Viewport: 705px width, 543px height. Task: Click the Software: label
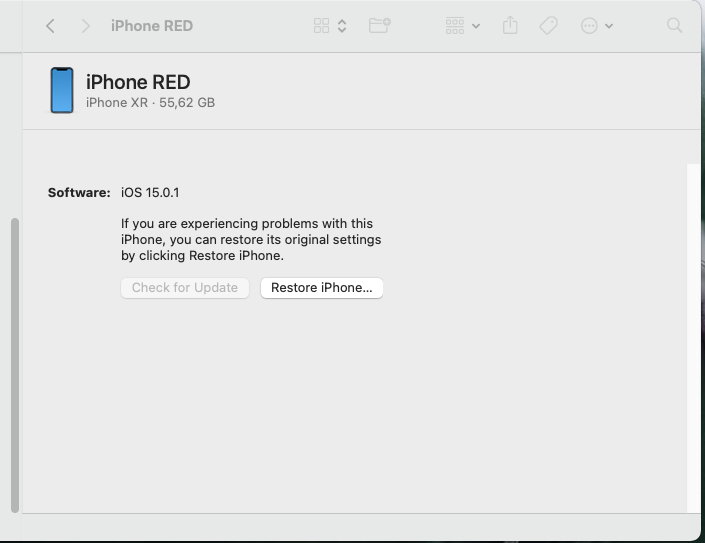[79, 193]
